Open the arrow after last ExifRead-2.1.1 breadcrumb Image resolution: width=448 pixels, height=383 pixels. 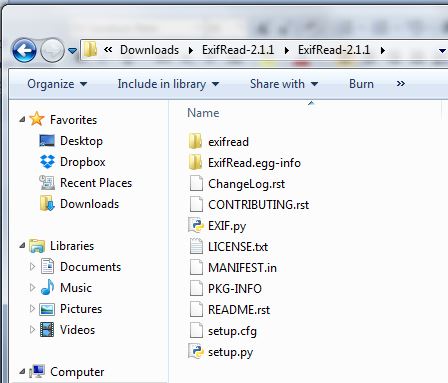tap(383, 50)
